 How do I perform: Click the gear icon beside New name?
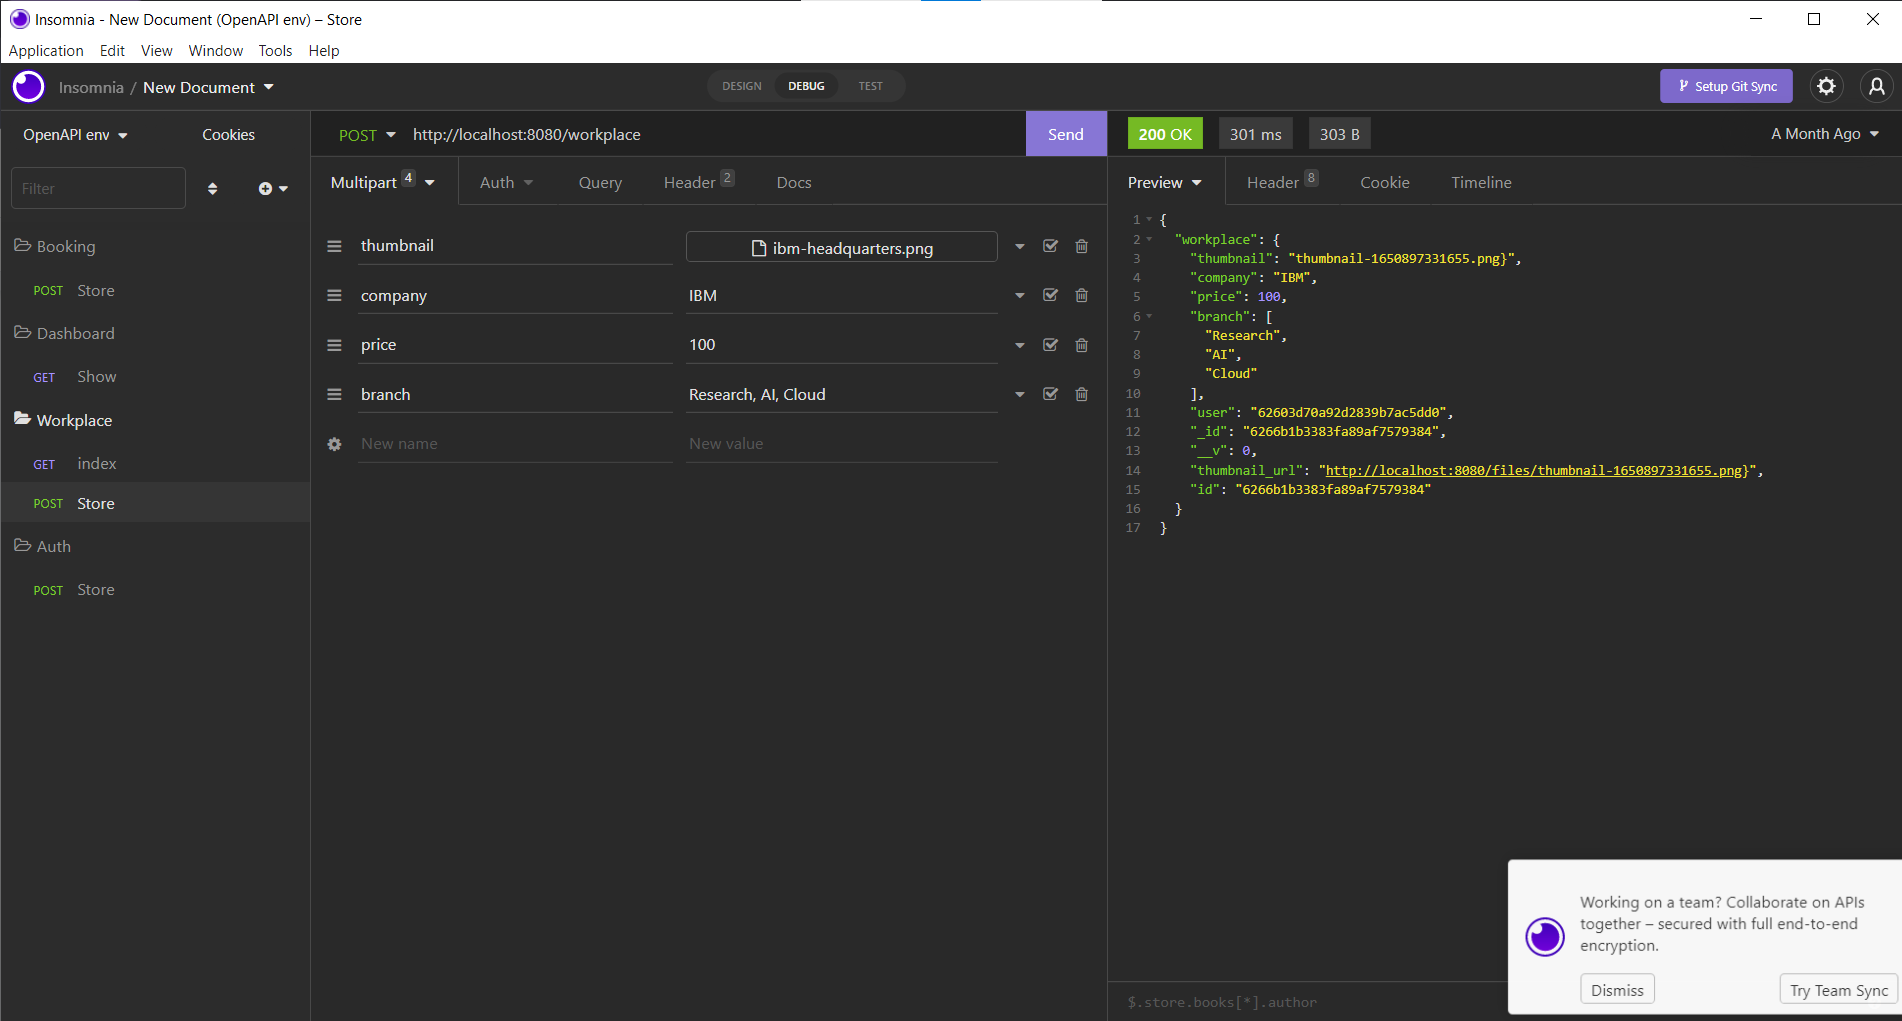point(334,444)
